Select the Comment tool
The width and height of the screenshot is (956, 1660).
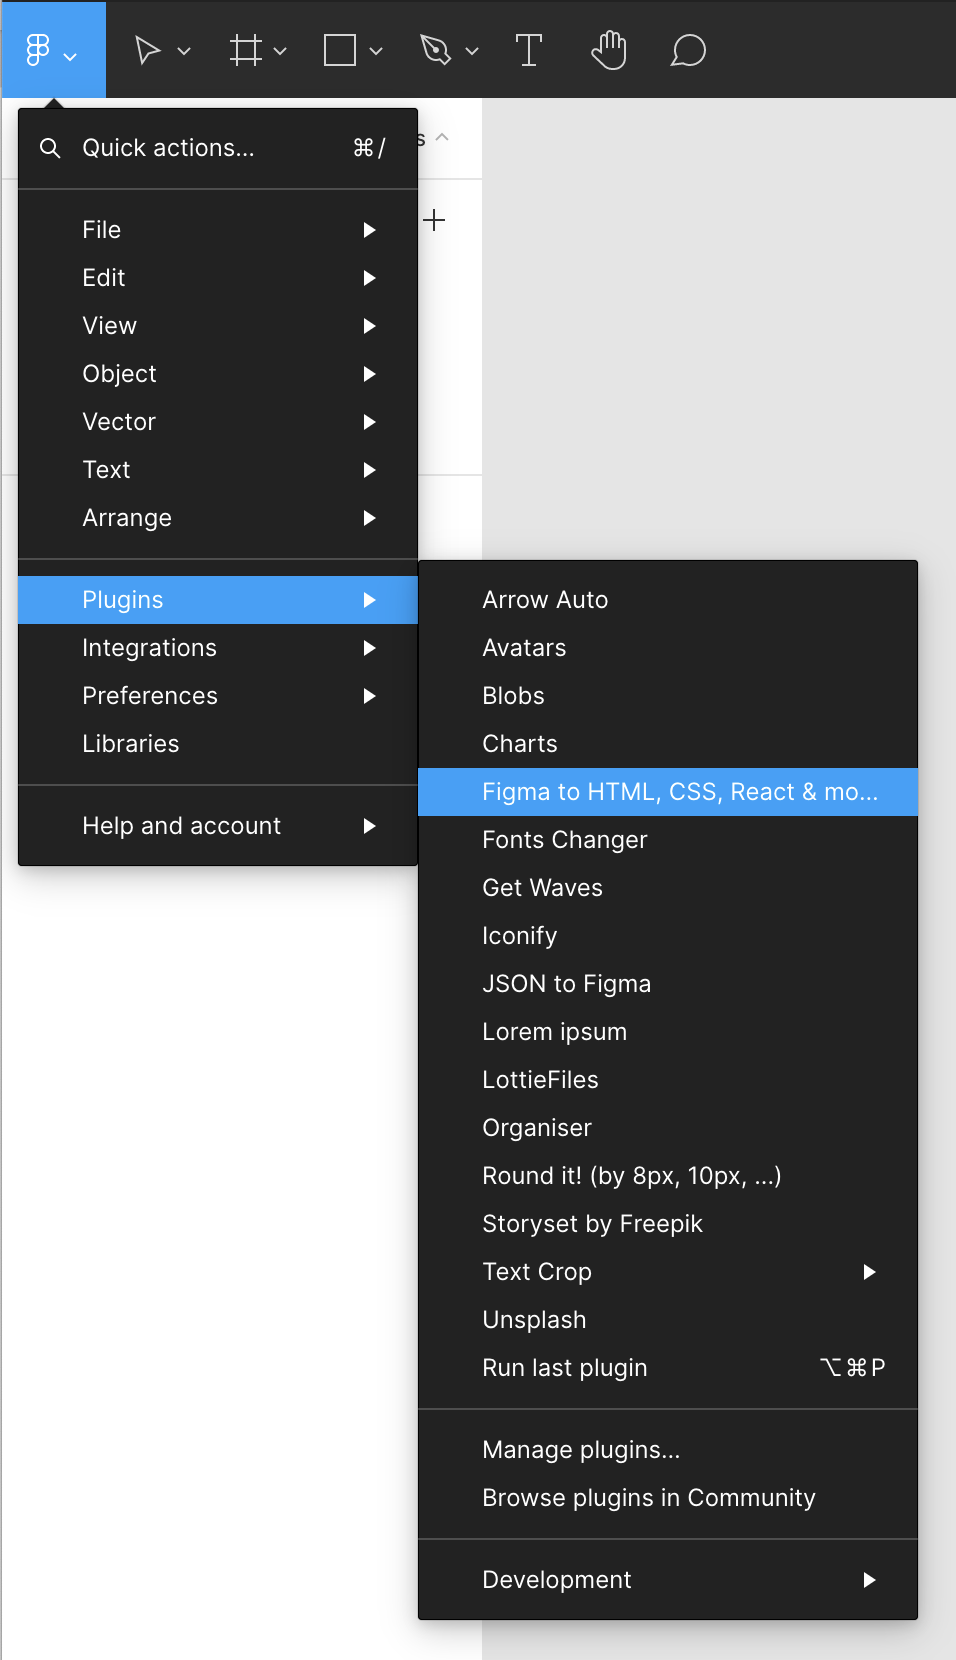click(688, 50)
